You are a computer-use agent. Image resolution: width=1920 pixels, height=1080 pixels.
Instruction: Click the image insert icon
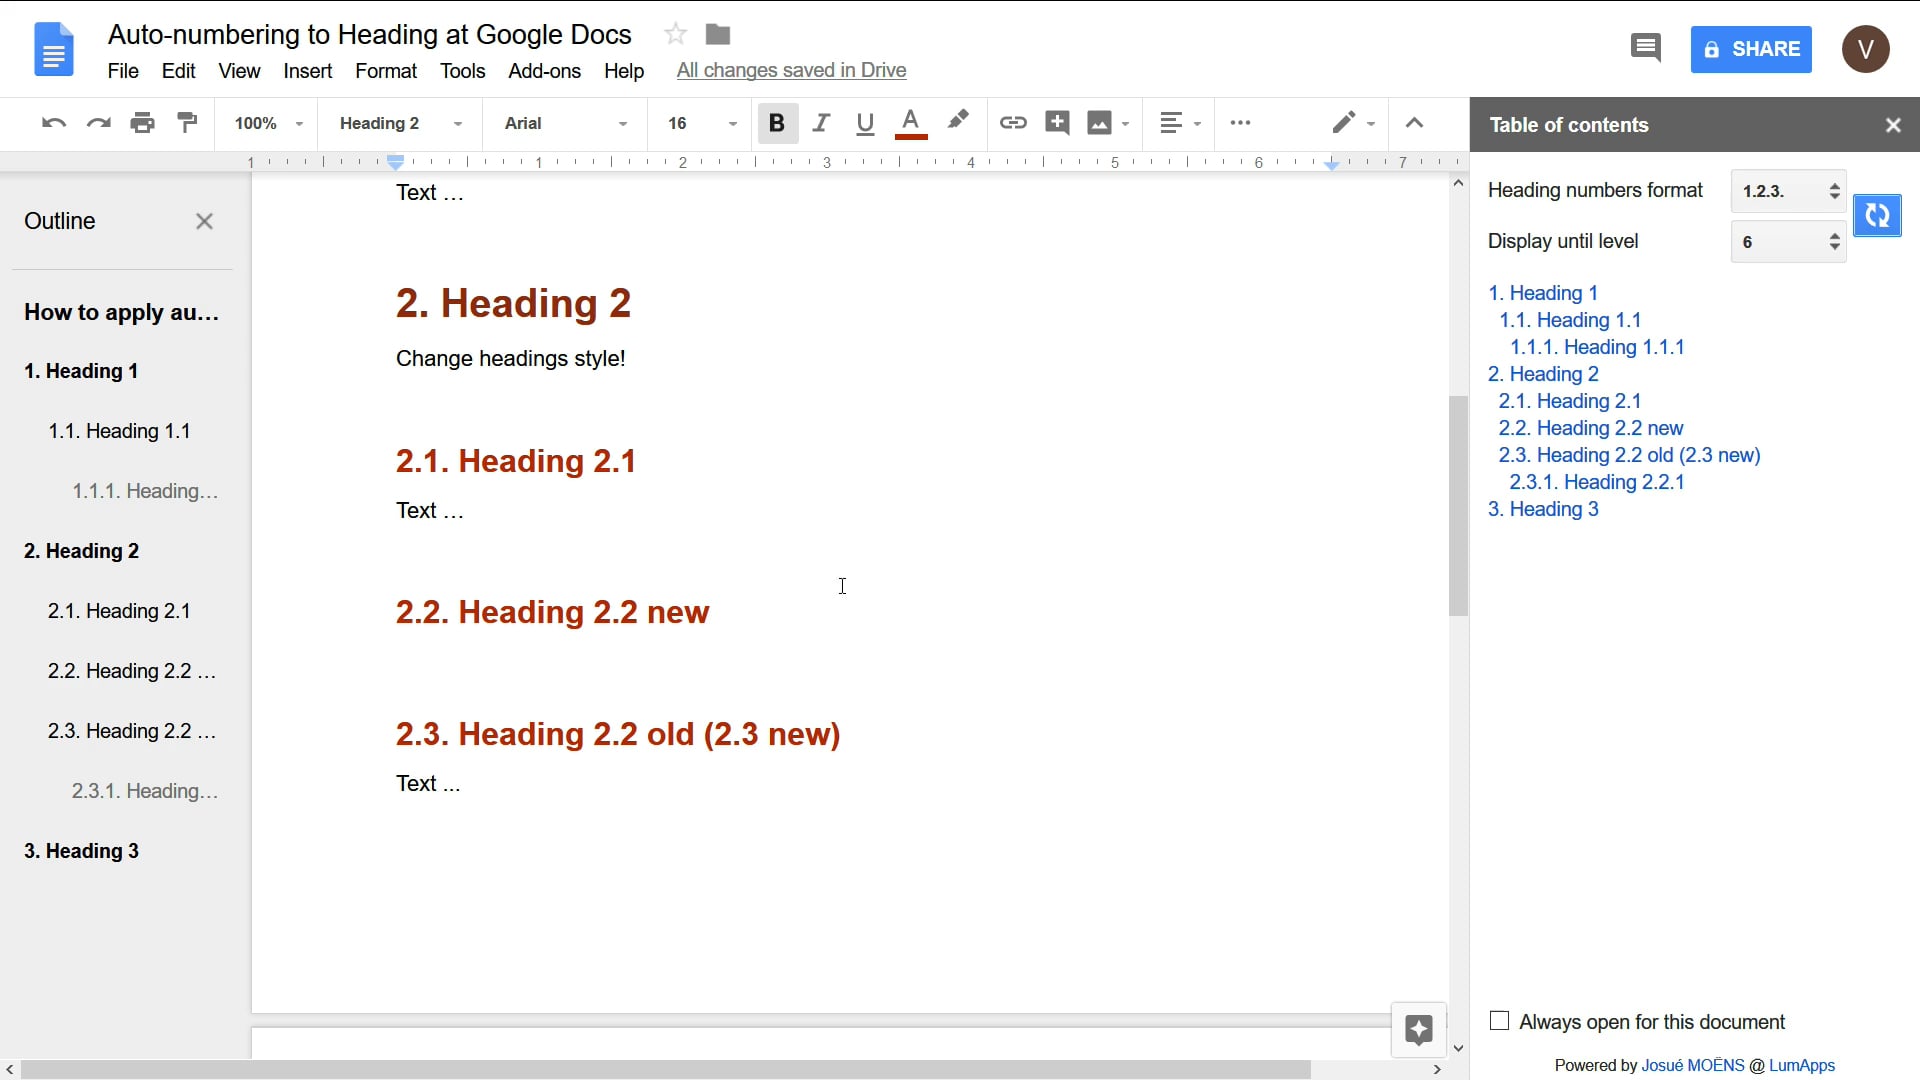(x=1100, y=123)
